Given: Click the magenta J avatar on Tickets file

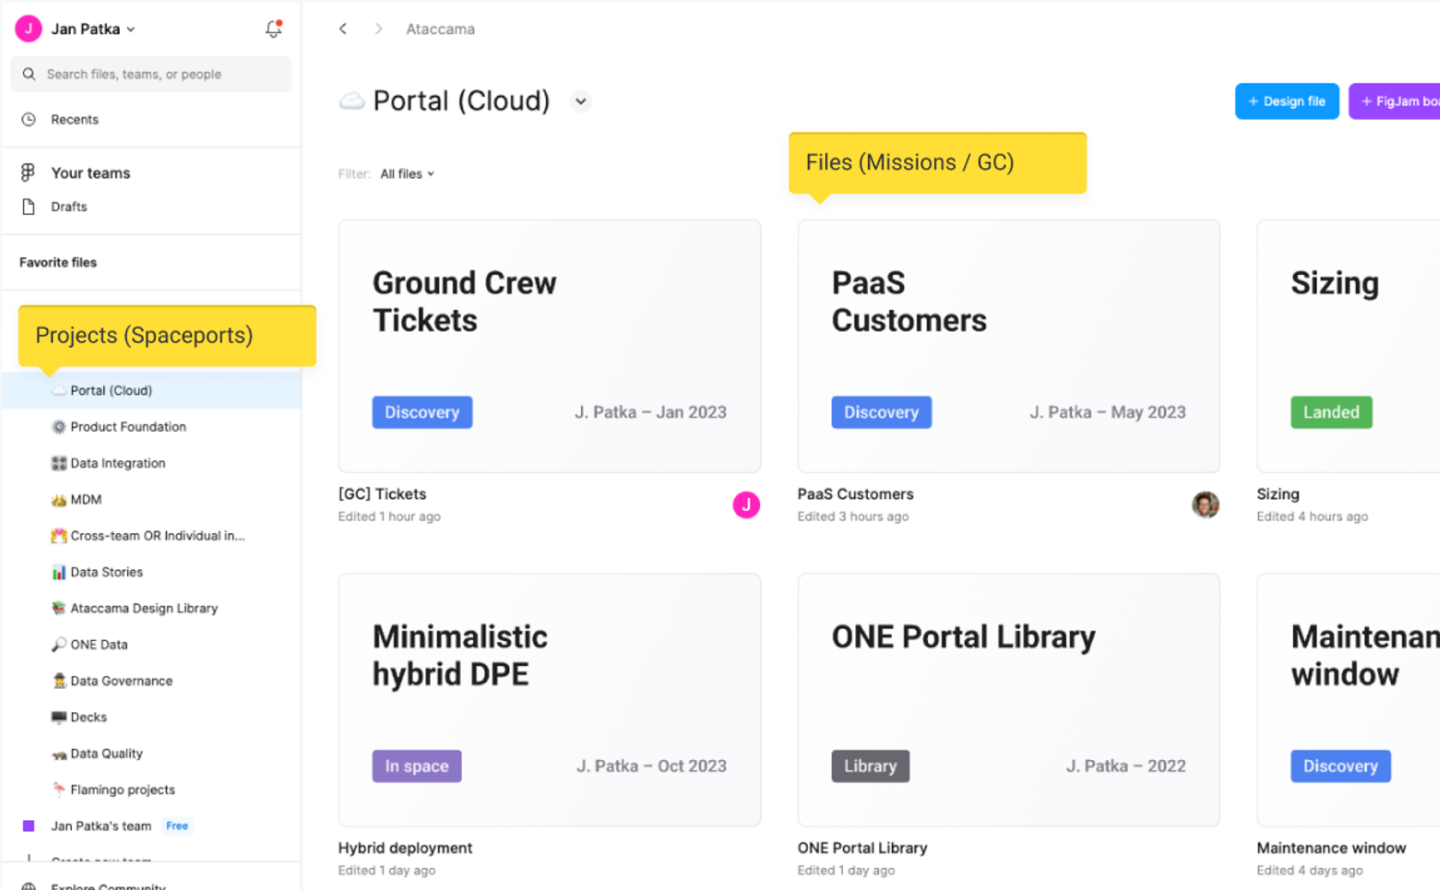Looking at the screenshot, I should pos(746,505).
